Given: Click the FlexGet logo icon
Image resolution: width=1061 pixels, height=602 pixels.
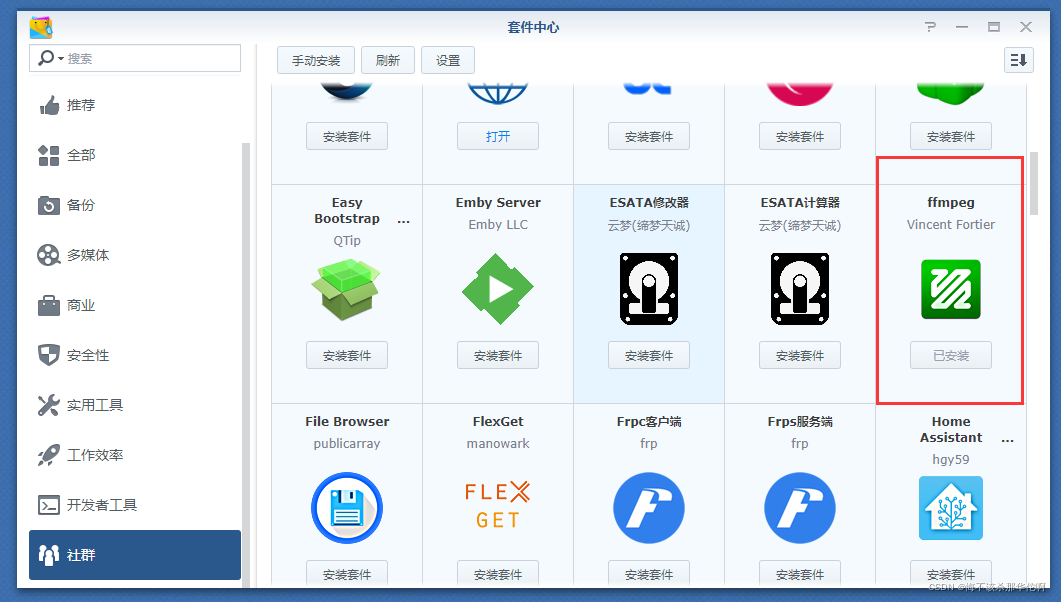Looking at the screenshot, I should click(497, 505).
